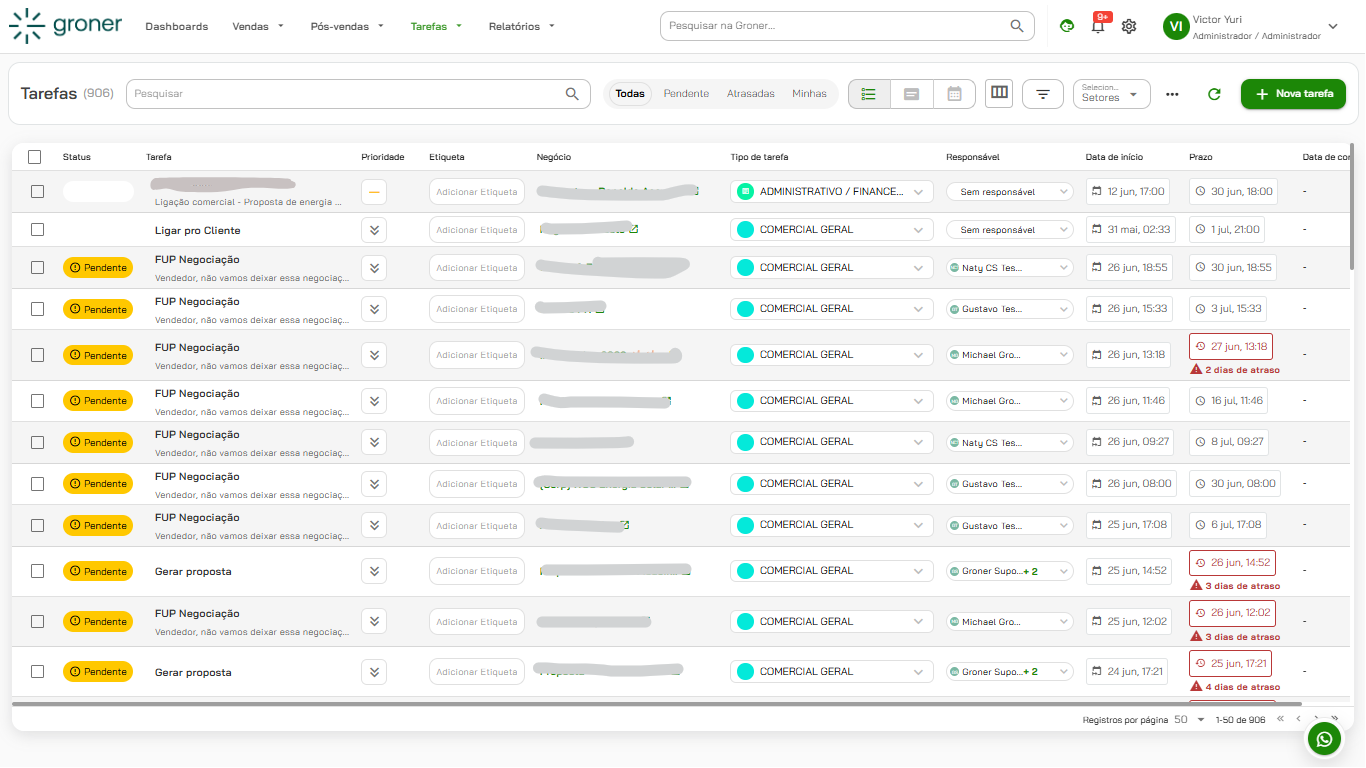The width and height of the screenshot is (1366, 768).
Task: Open the notifications bell
Action: pos(1098,26)
